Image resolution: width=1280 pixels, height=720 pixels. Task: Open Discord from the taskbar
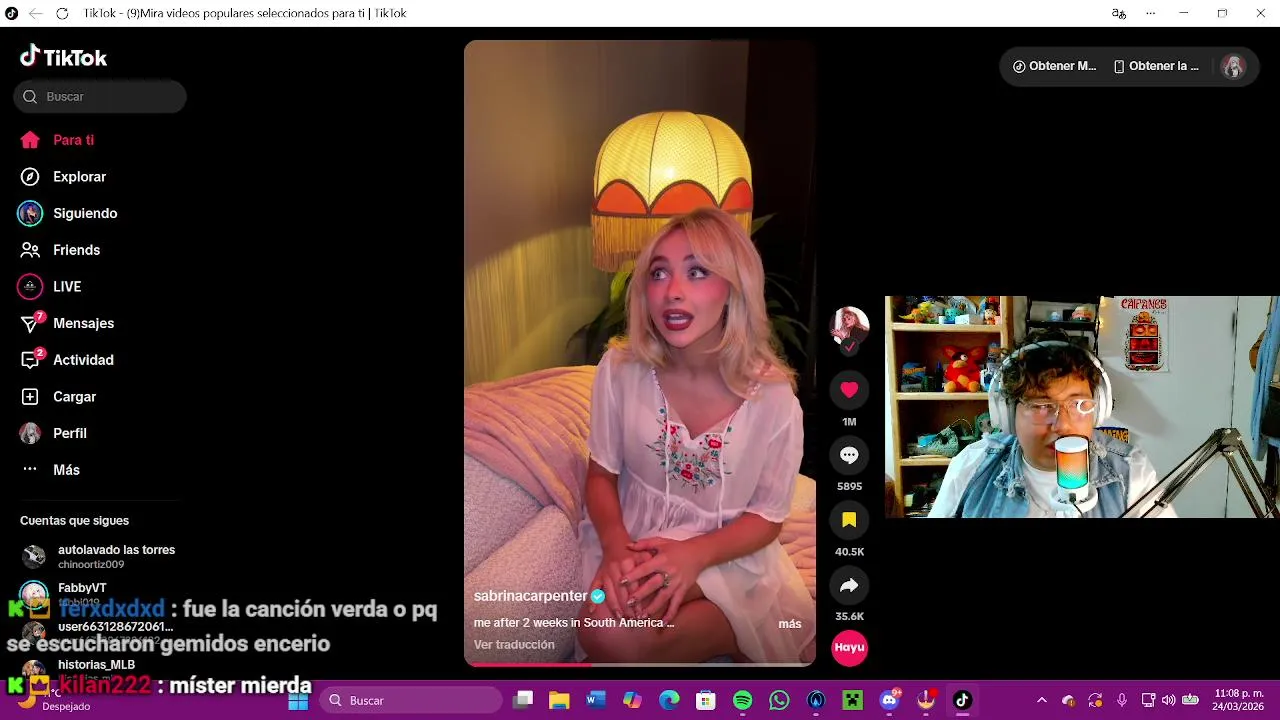(889, 701)
